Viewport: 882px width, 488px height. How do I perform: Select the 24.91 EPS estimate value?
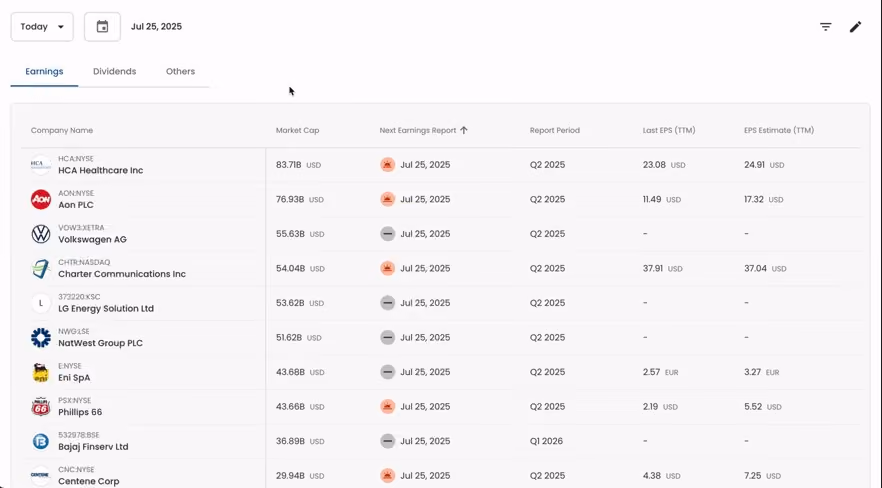(x=754, y=165)
